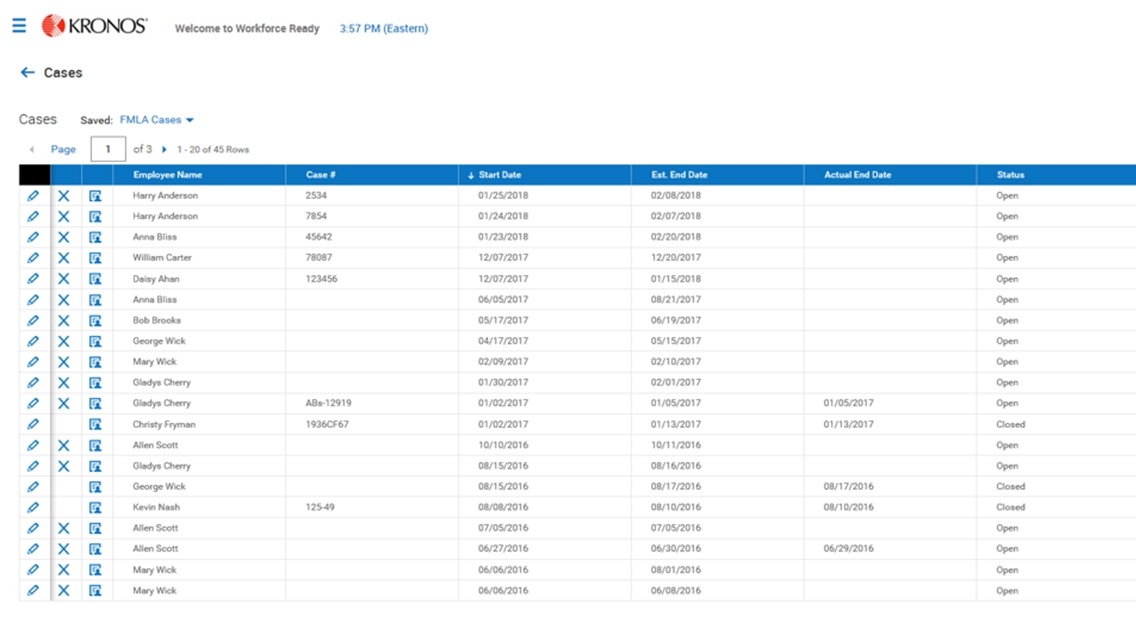Sort by Employee Name column header
The width and height of the screenshot is (1136, 639).
tap(168, 175)
